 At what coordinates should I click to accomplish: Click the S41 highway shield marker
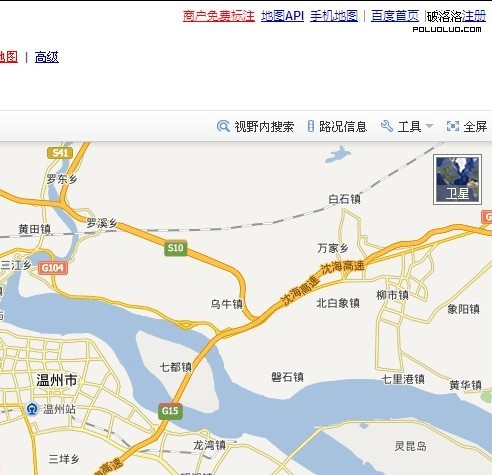pos(60,153)
